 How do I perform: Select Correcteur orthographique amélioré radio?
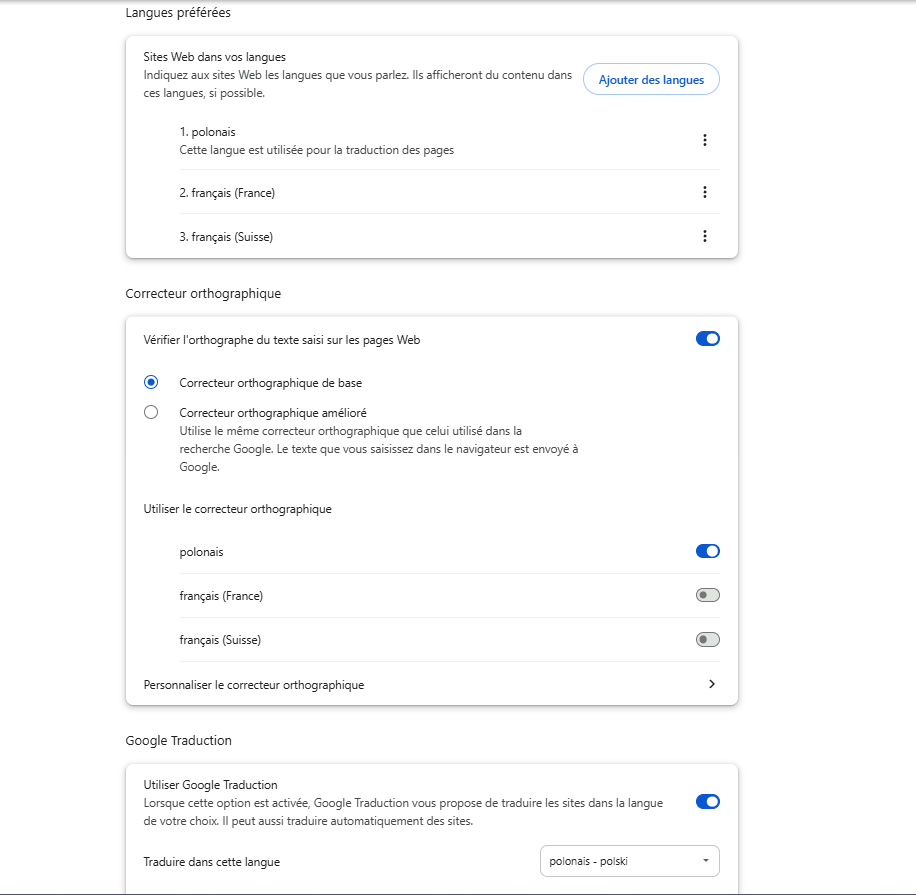pos(151,412)
